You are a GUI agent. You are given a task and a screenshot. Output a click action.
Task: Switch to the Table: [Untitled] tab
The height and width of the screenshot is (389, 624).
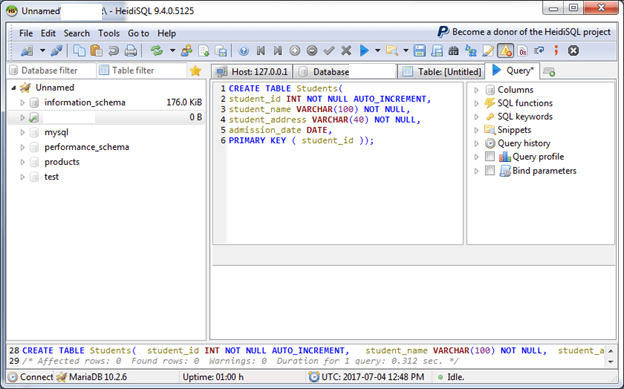tap(441, 72)
